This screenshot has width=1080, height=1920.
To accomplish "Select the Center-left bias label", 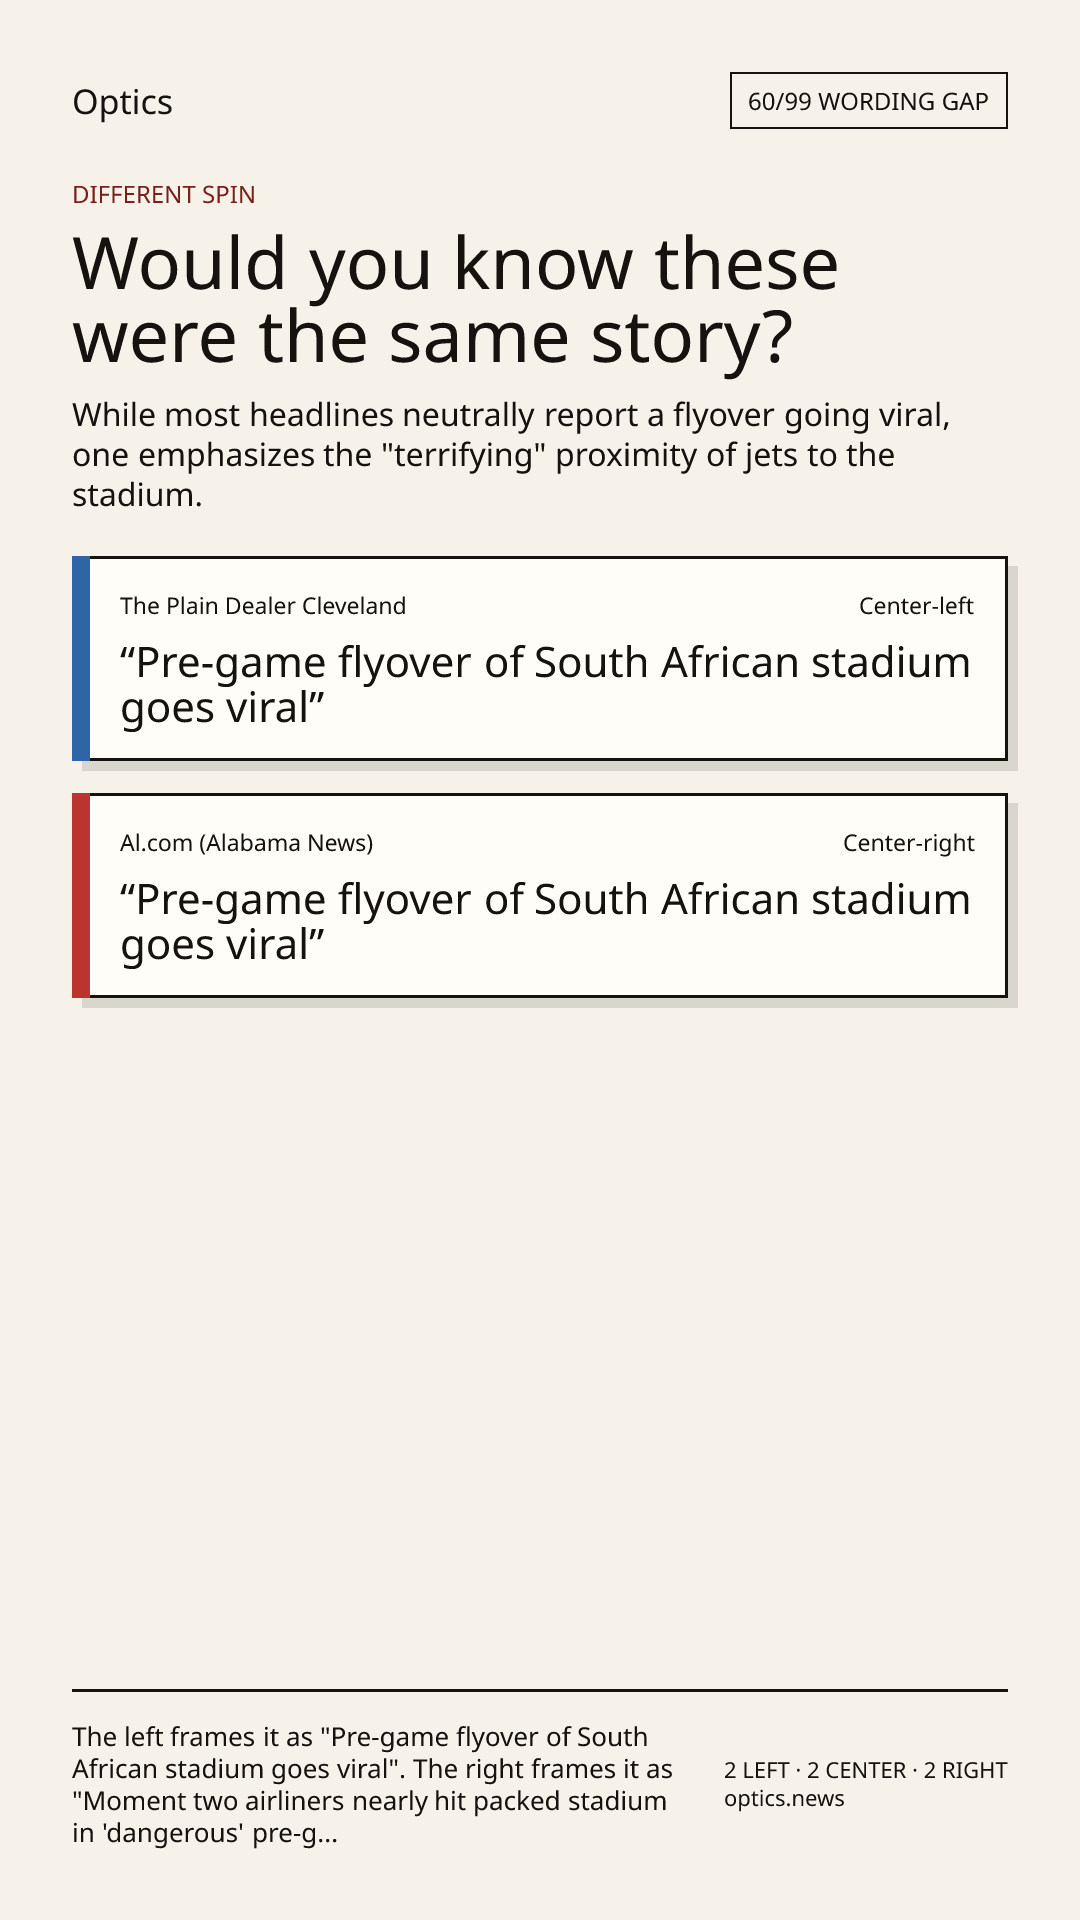I will [916, 606].
